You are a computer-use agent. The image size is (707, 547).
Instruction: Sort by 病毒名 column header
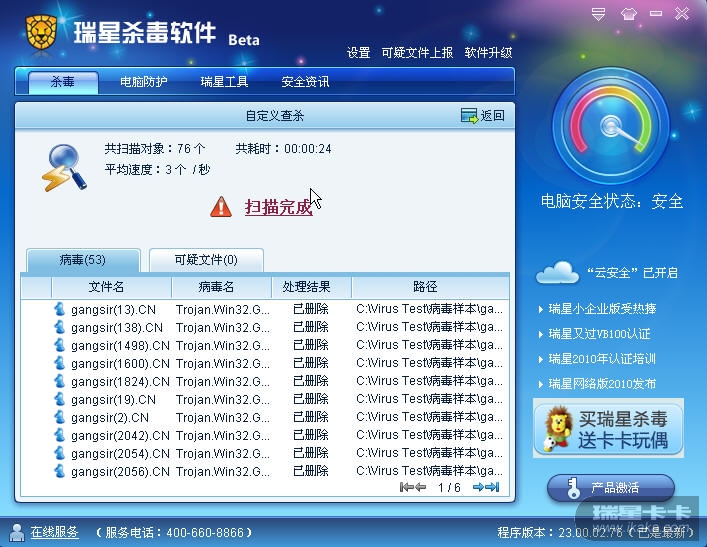click(221, 287)
